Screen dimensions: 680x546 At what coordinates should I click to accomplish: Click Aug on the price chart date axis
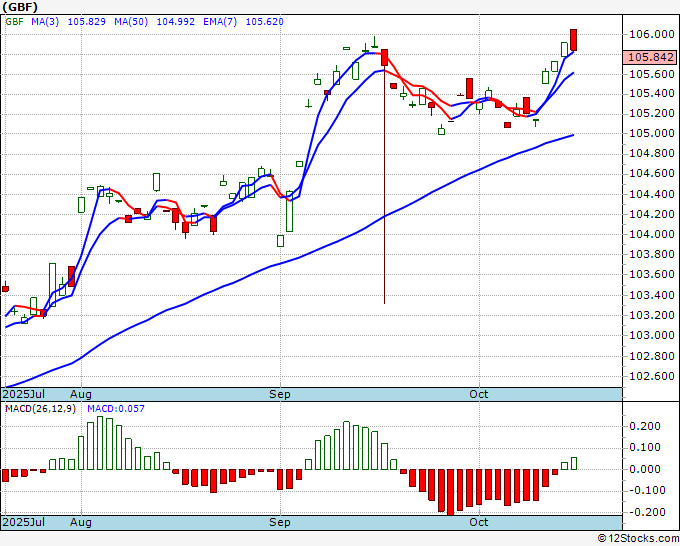pyautogui.click(x=81, y=394)
